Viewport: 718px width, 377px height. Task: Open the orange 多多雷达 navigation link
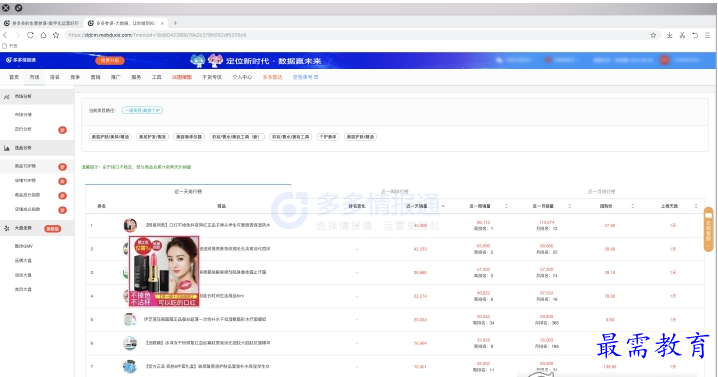pyautogui.click(x=272, y=77)
